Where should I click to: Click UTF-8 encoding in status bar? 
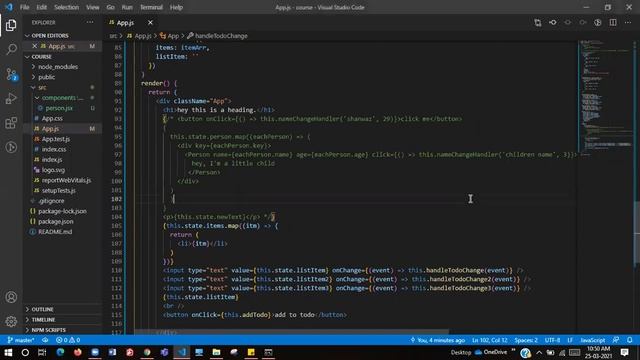[x=552, y=340]
